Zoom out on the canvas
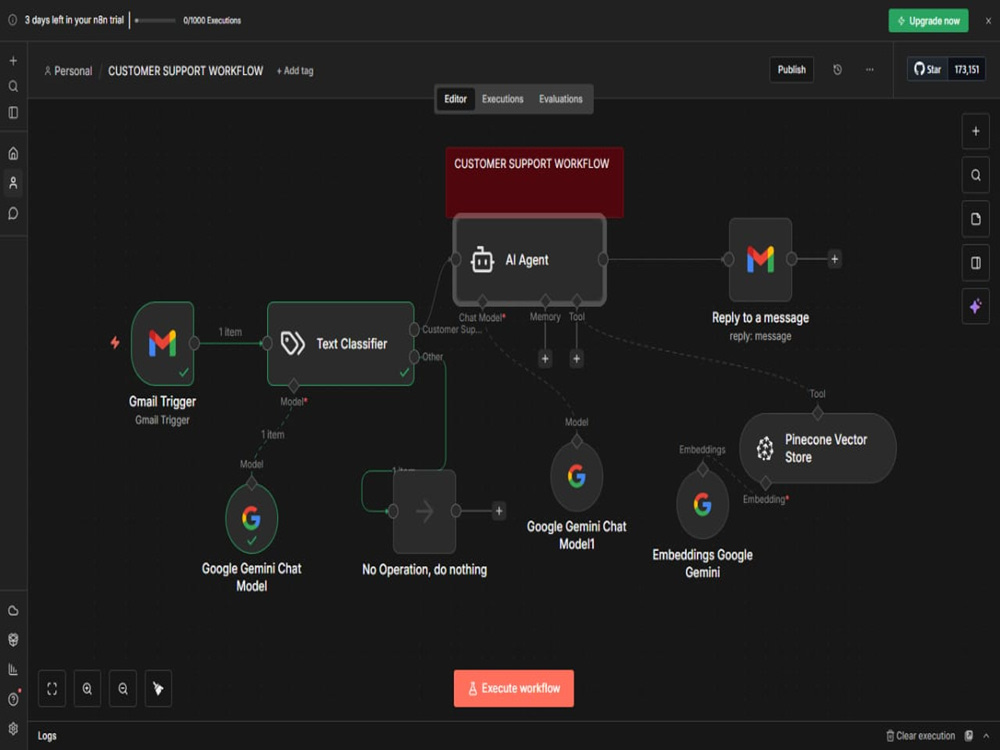Viewport: 1000px width, 750px height. pos(123,688)
